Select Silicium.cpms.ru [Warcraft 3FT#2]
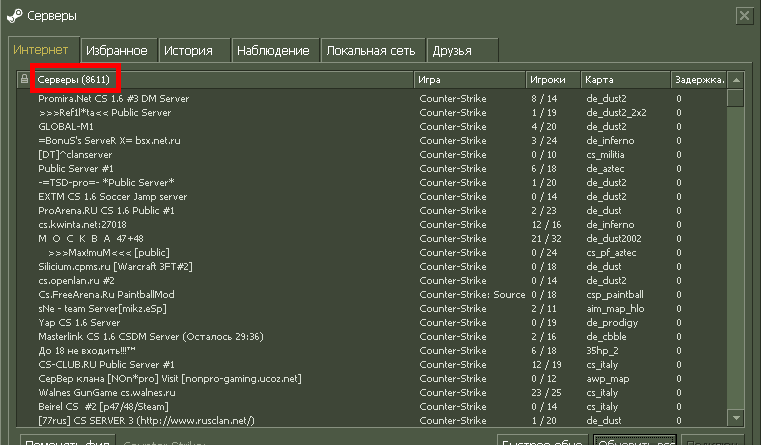The height and width of the screenshot is (445, 761). [x=372, y=267]
